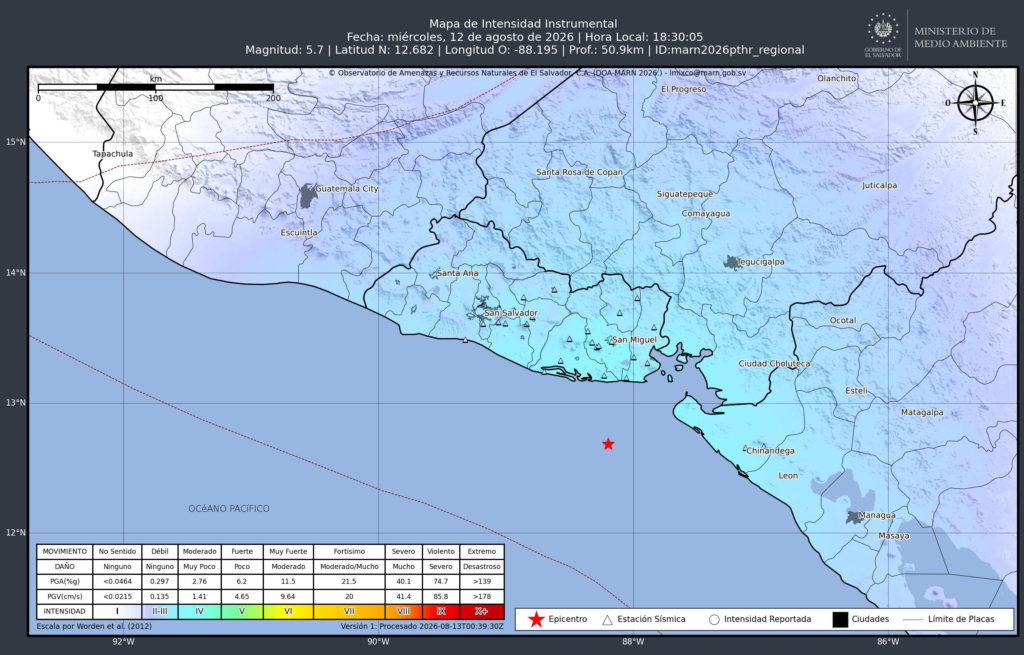Viewport: 1024px width, 655px height.
Task: Click the red epicenter star on the map
Action: pos(608,444)
